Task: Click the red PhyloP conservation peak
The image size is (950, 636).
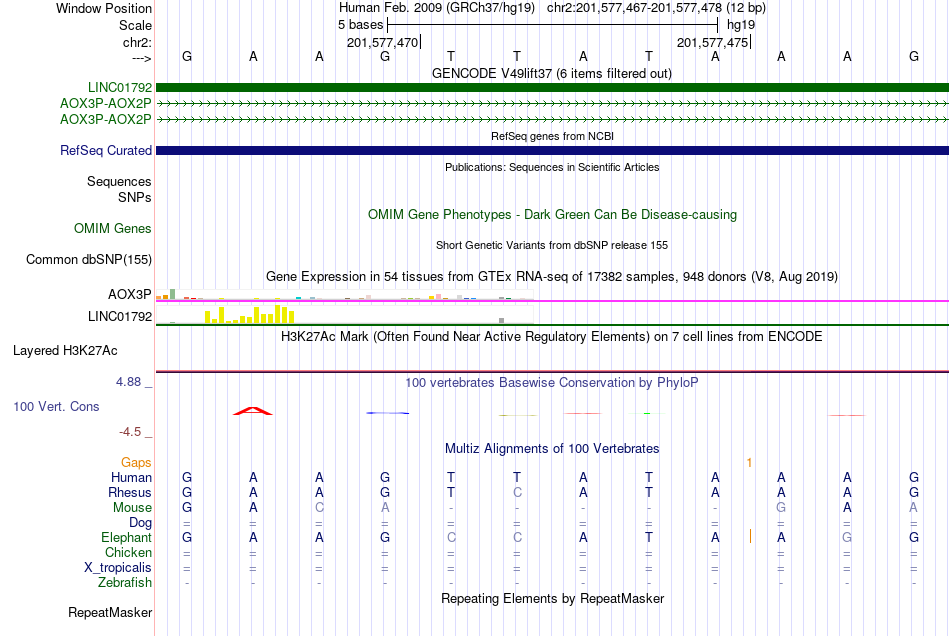Action: tap(253, 411)
